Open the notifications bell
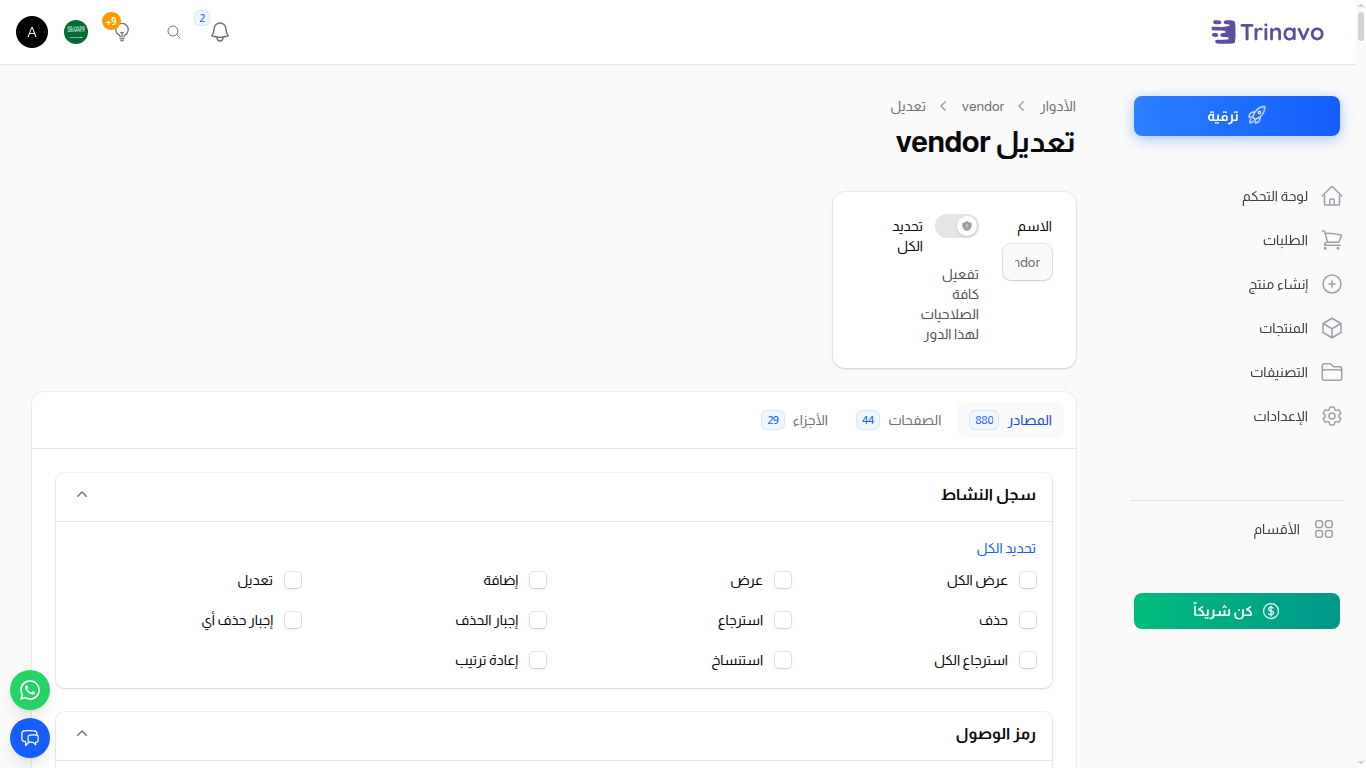1366x768 pixels. [220, 32]
